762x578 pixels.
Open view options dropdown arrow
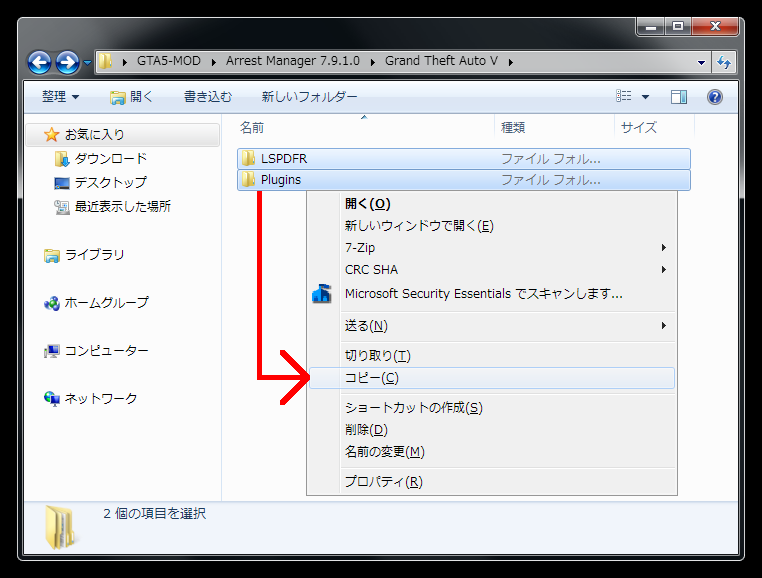[645, 97]
